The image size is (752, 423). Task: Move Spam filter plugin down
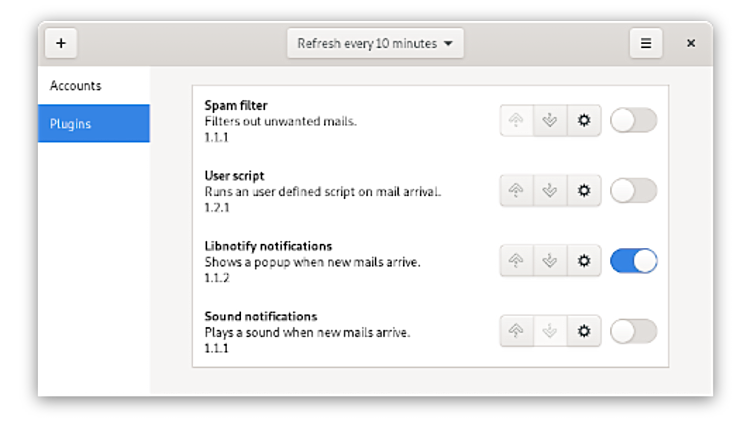point(550,121)
